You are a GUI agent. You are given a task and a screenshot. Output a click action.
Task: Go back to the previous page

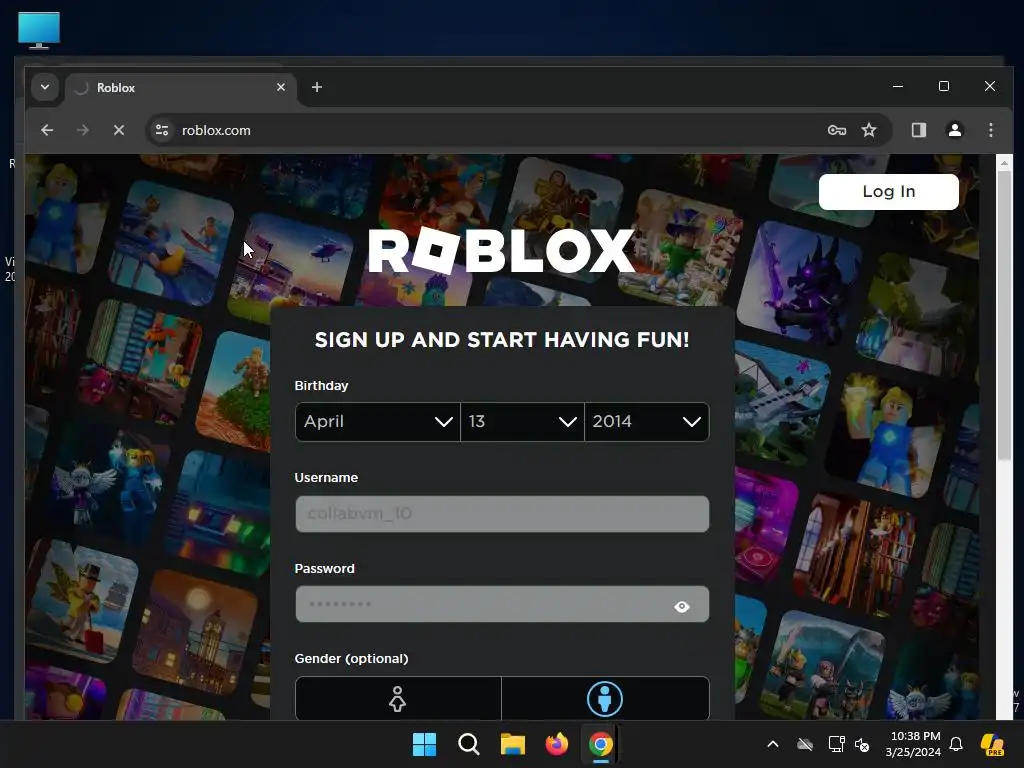[47, 130]
